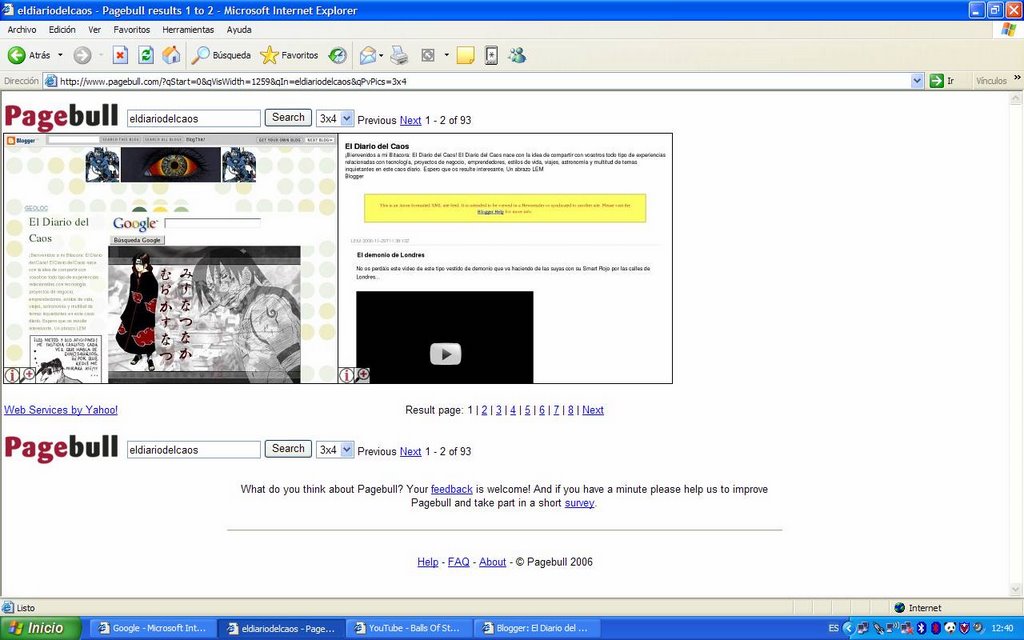Image resolution: width=1024 pixels, height=640 pixels.
Task: Click the info icon on the second thumbnail
Action: pos(346,375)
